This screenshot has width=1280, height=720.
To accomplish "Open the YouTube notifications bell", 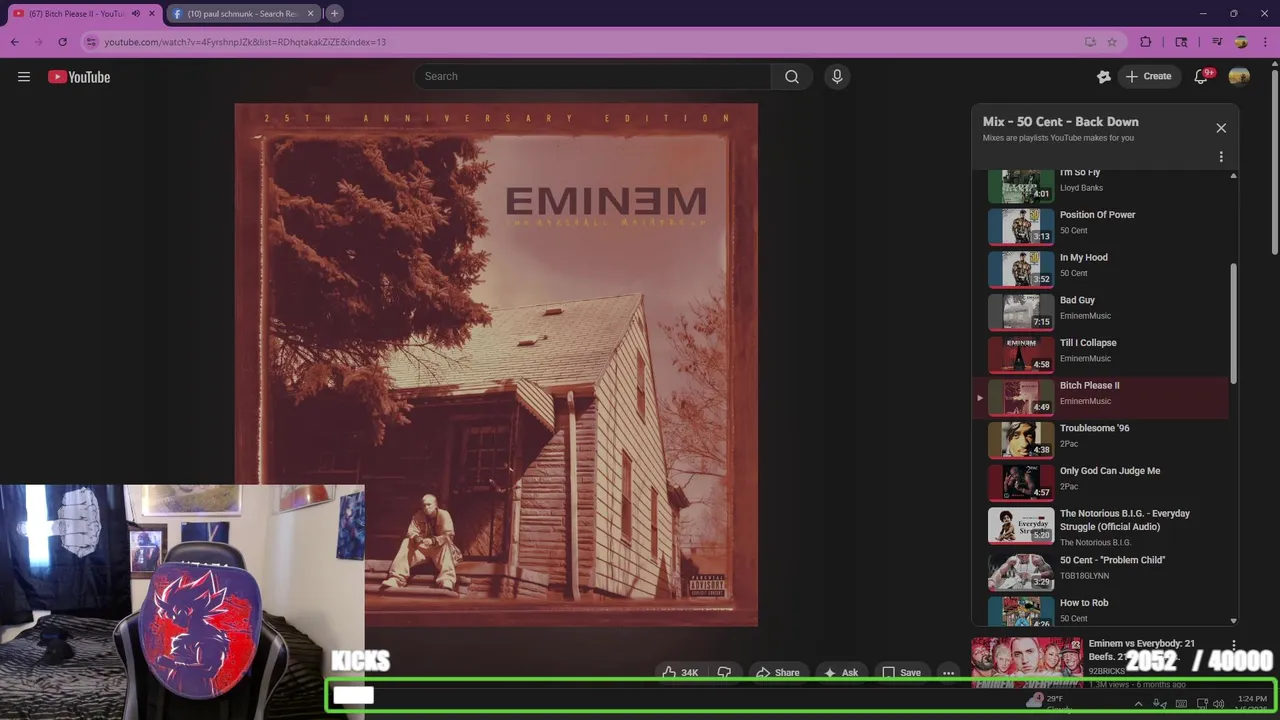I will coord(1202,77).
